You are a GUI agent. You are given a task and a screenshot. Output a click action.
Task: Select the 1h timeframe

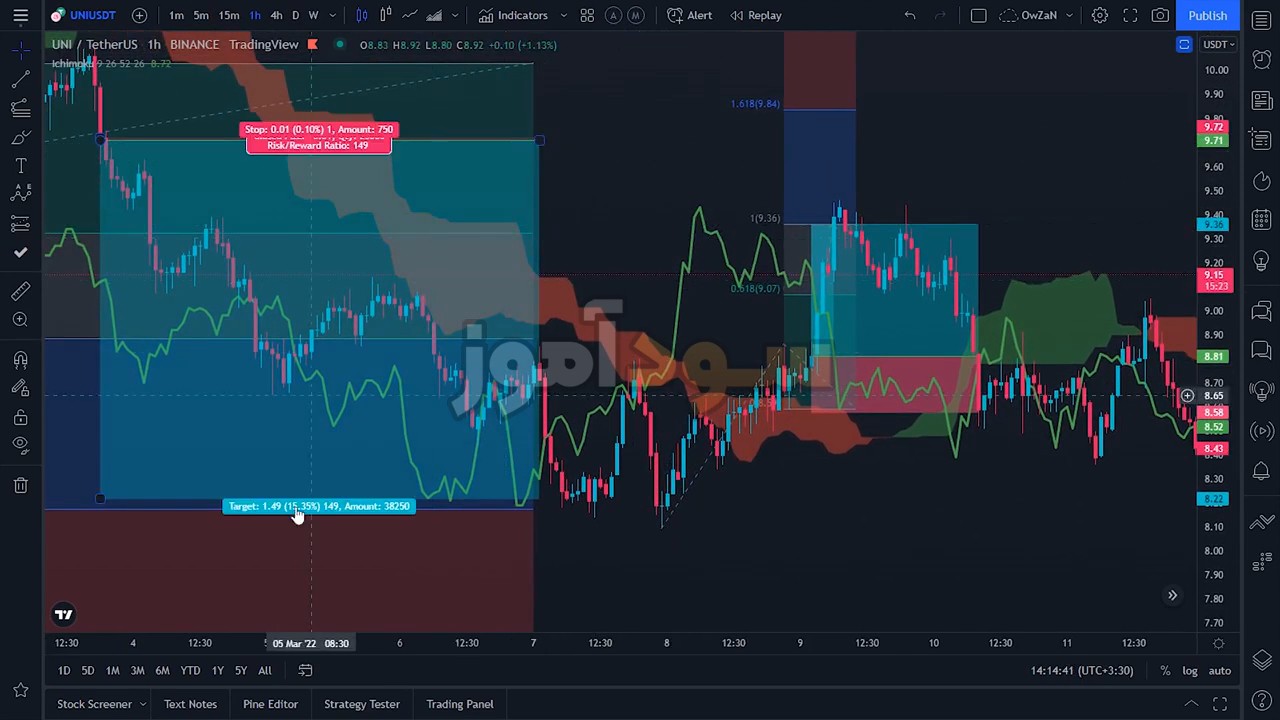click(255, 15)
